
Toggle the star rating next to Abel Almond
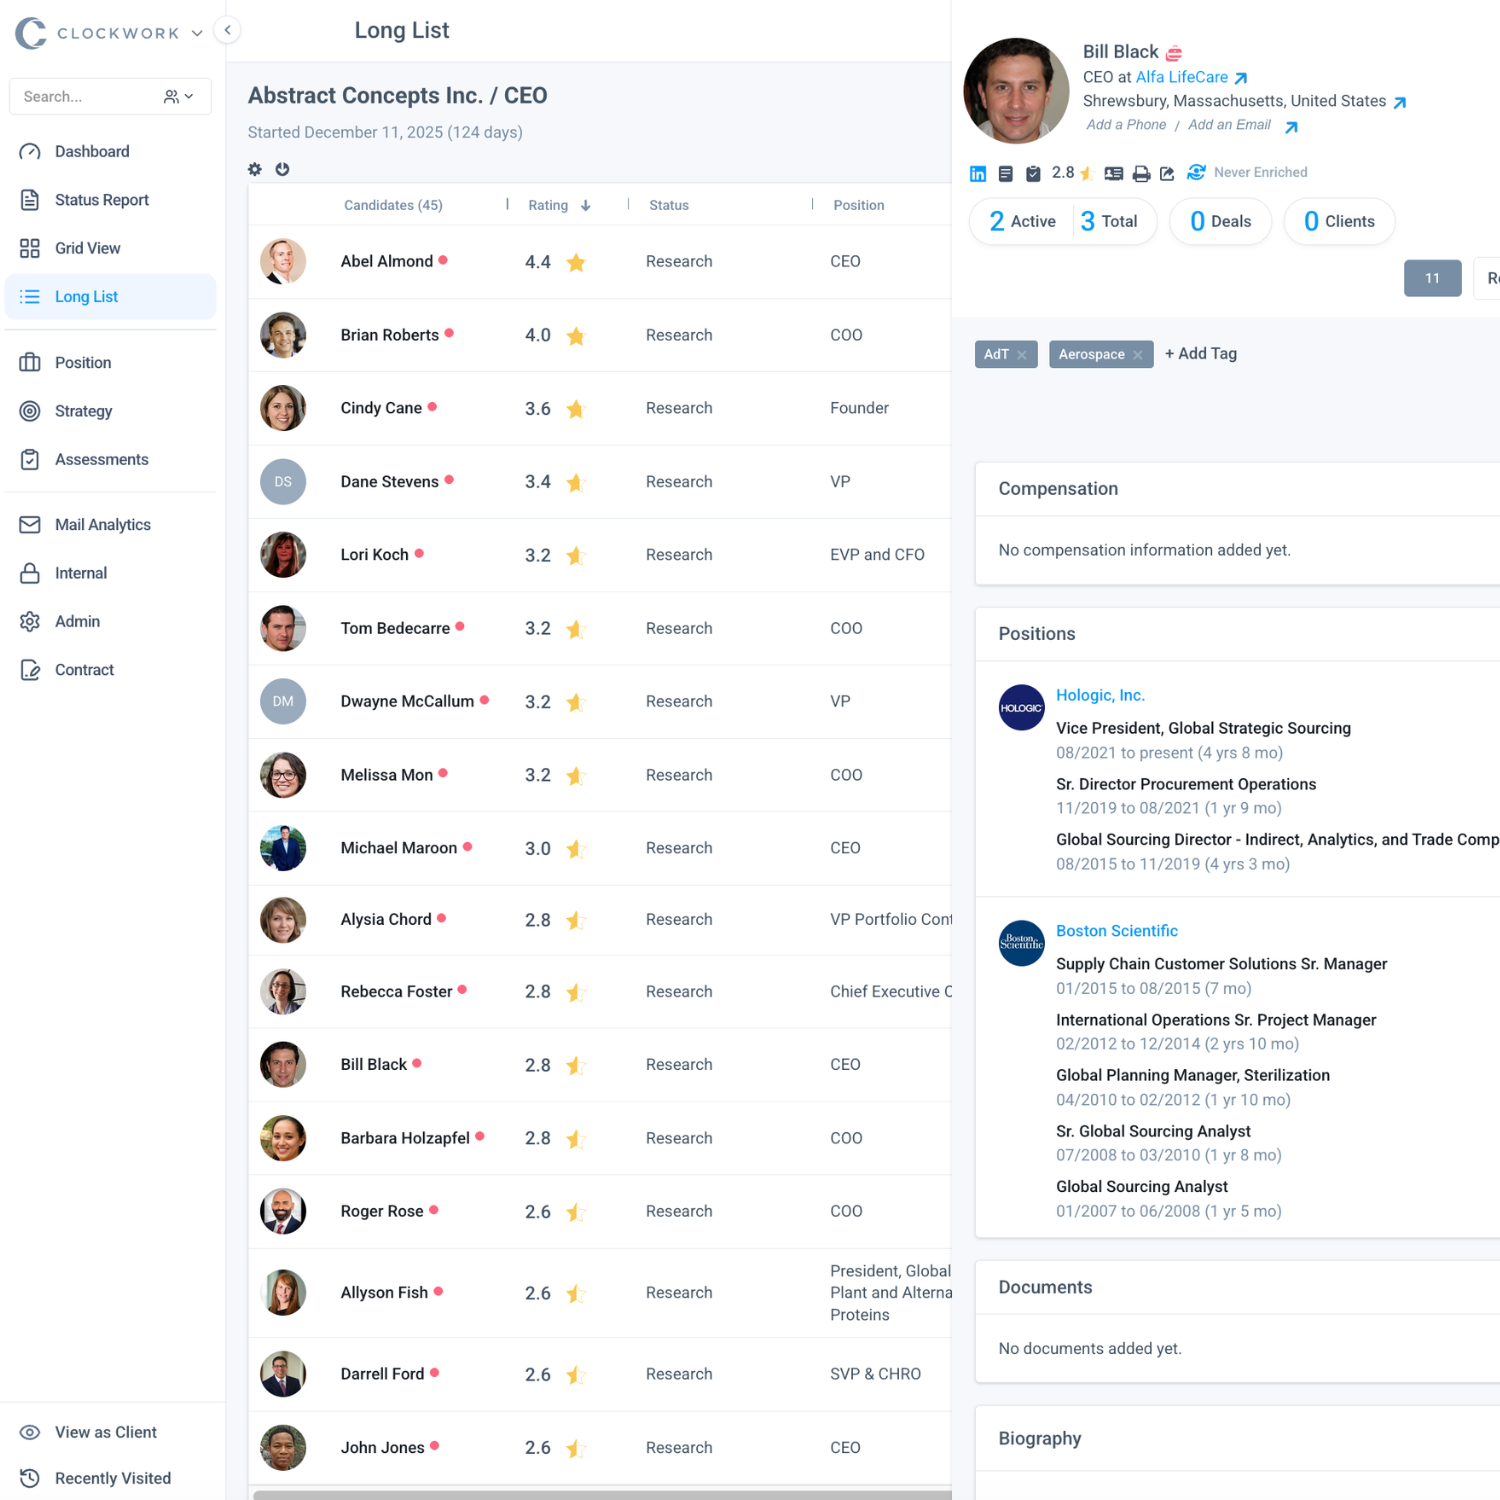point(575,262)
